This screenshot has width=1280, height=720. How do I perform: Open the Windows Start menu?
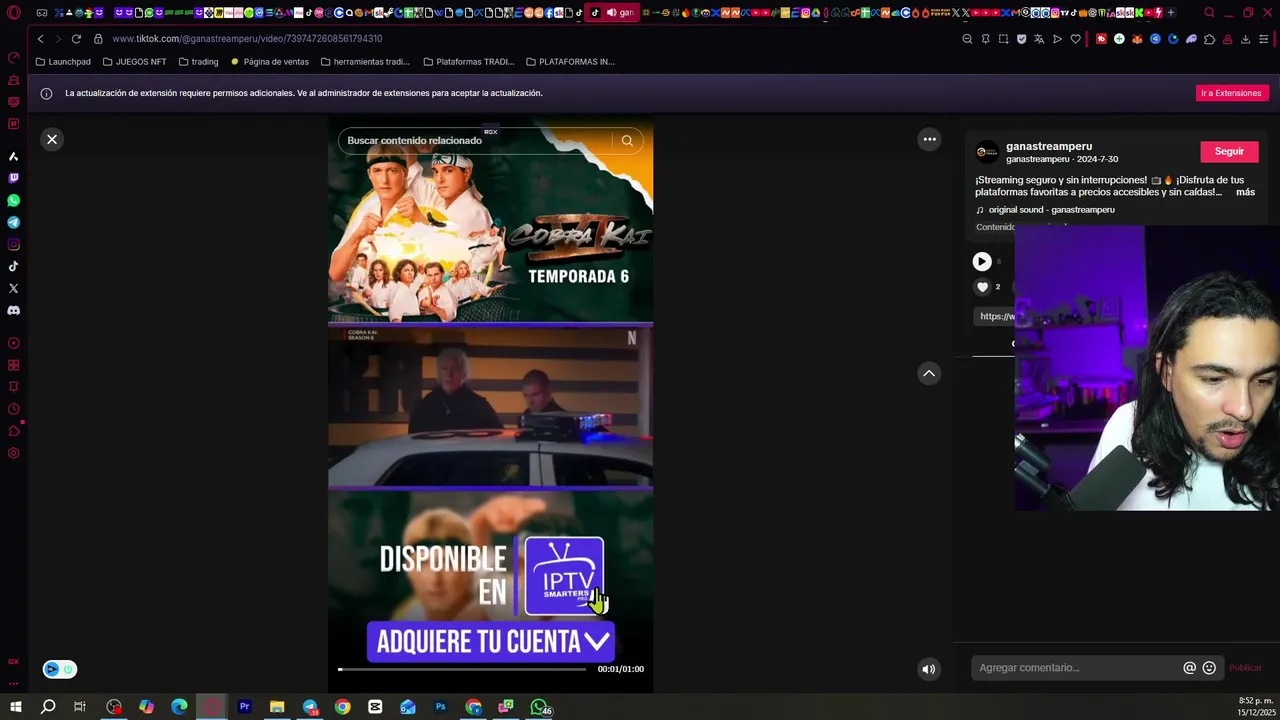(x=15, y=707)
